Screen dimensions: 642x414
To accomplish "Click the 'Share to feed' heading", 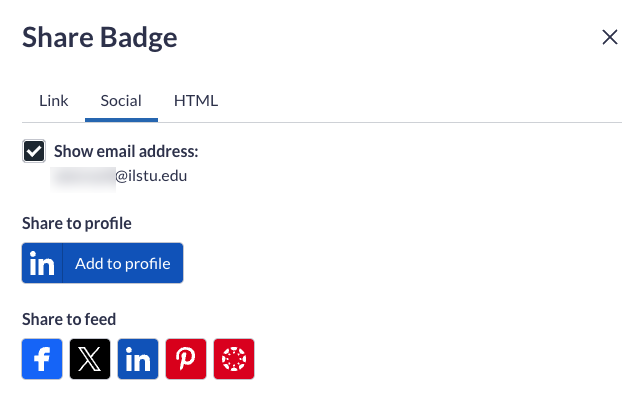I will (x=69, y=319).
